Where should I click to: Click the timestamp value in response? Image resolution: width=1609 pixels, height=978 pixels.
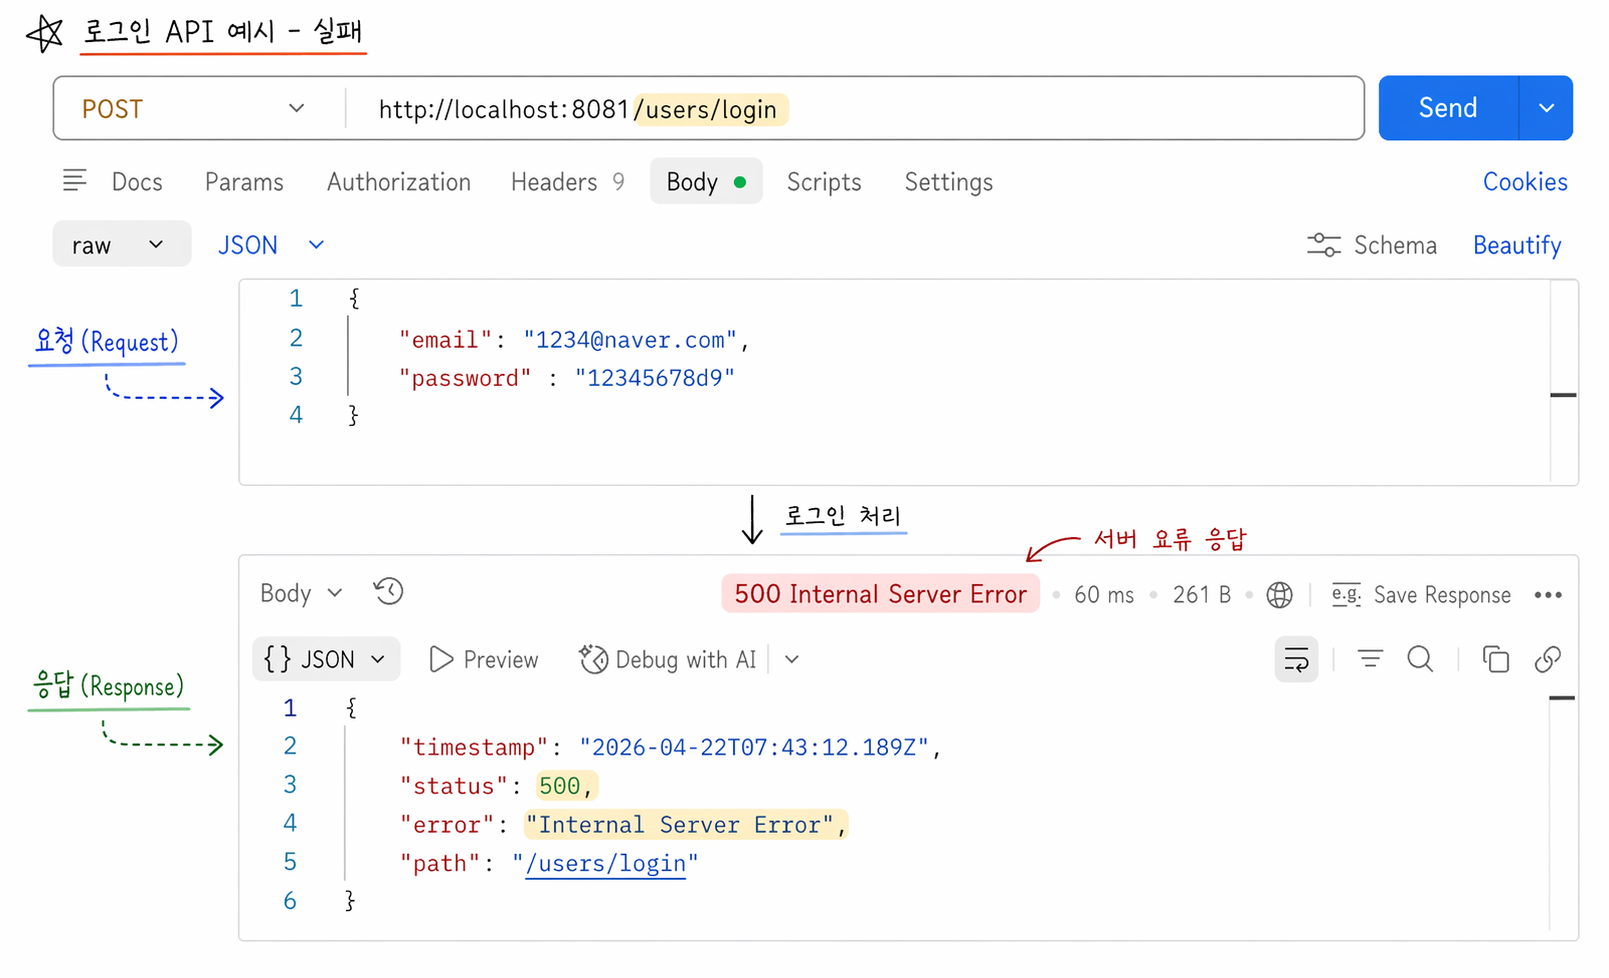pos(754,747)
